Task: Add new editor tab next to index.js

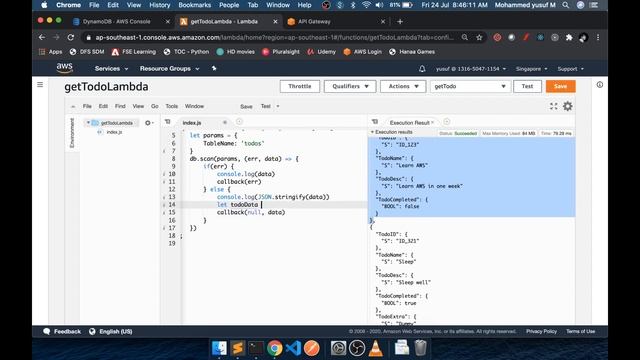Action: [x=239, y=122]
